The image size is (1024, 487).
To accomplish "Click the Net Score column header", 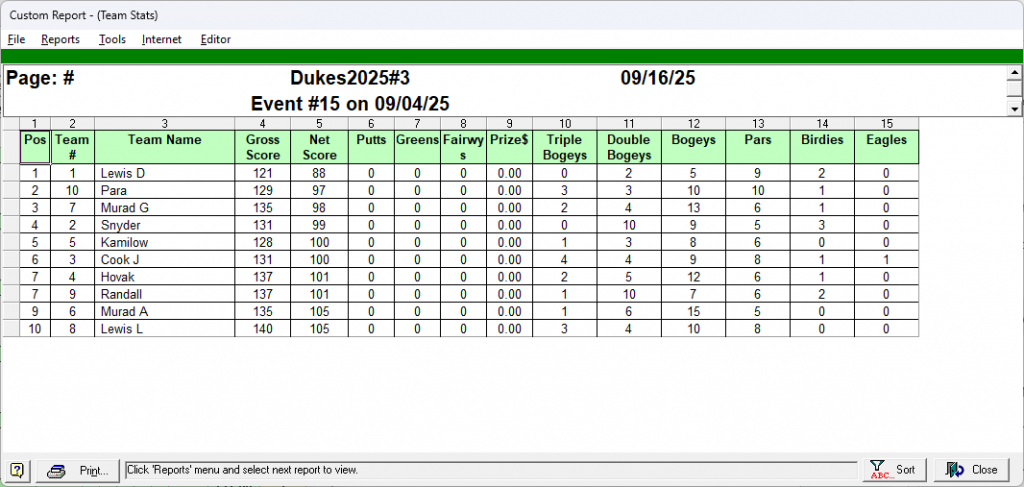I will point(320,147).
